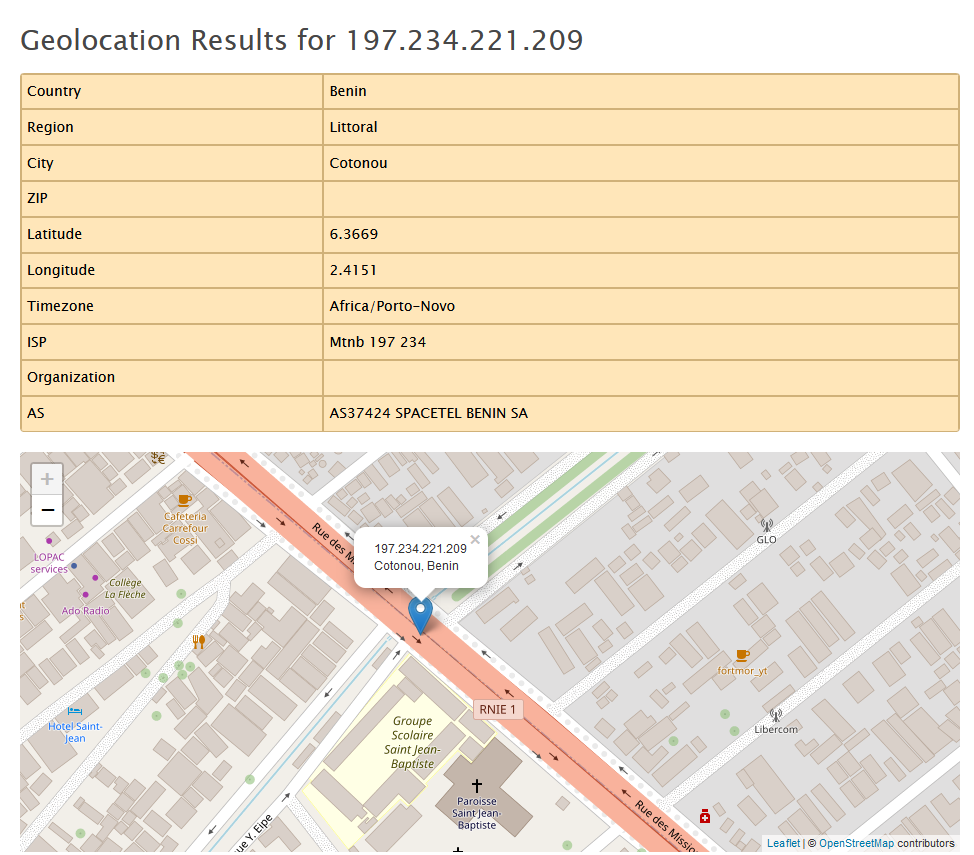
Task: Click the Cafeteria Carrefour Cossi coffee icon
Action: pos(184,500)
